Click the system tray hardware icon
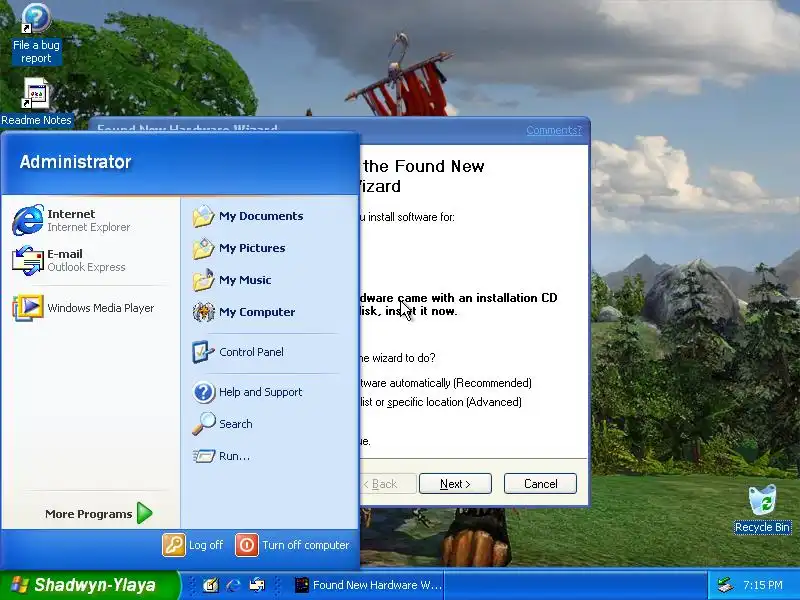 point(725,585)
